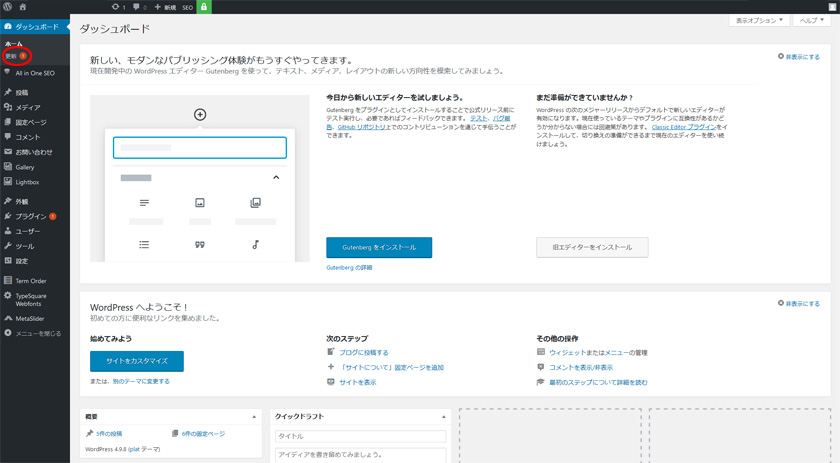Viewport: 840px width, 463px height.
Task: Expand the 表示オプション dropdown
Action: 759,20
